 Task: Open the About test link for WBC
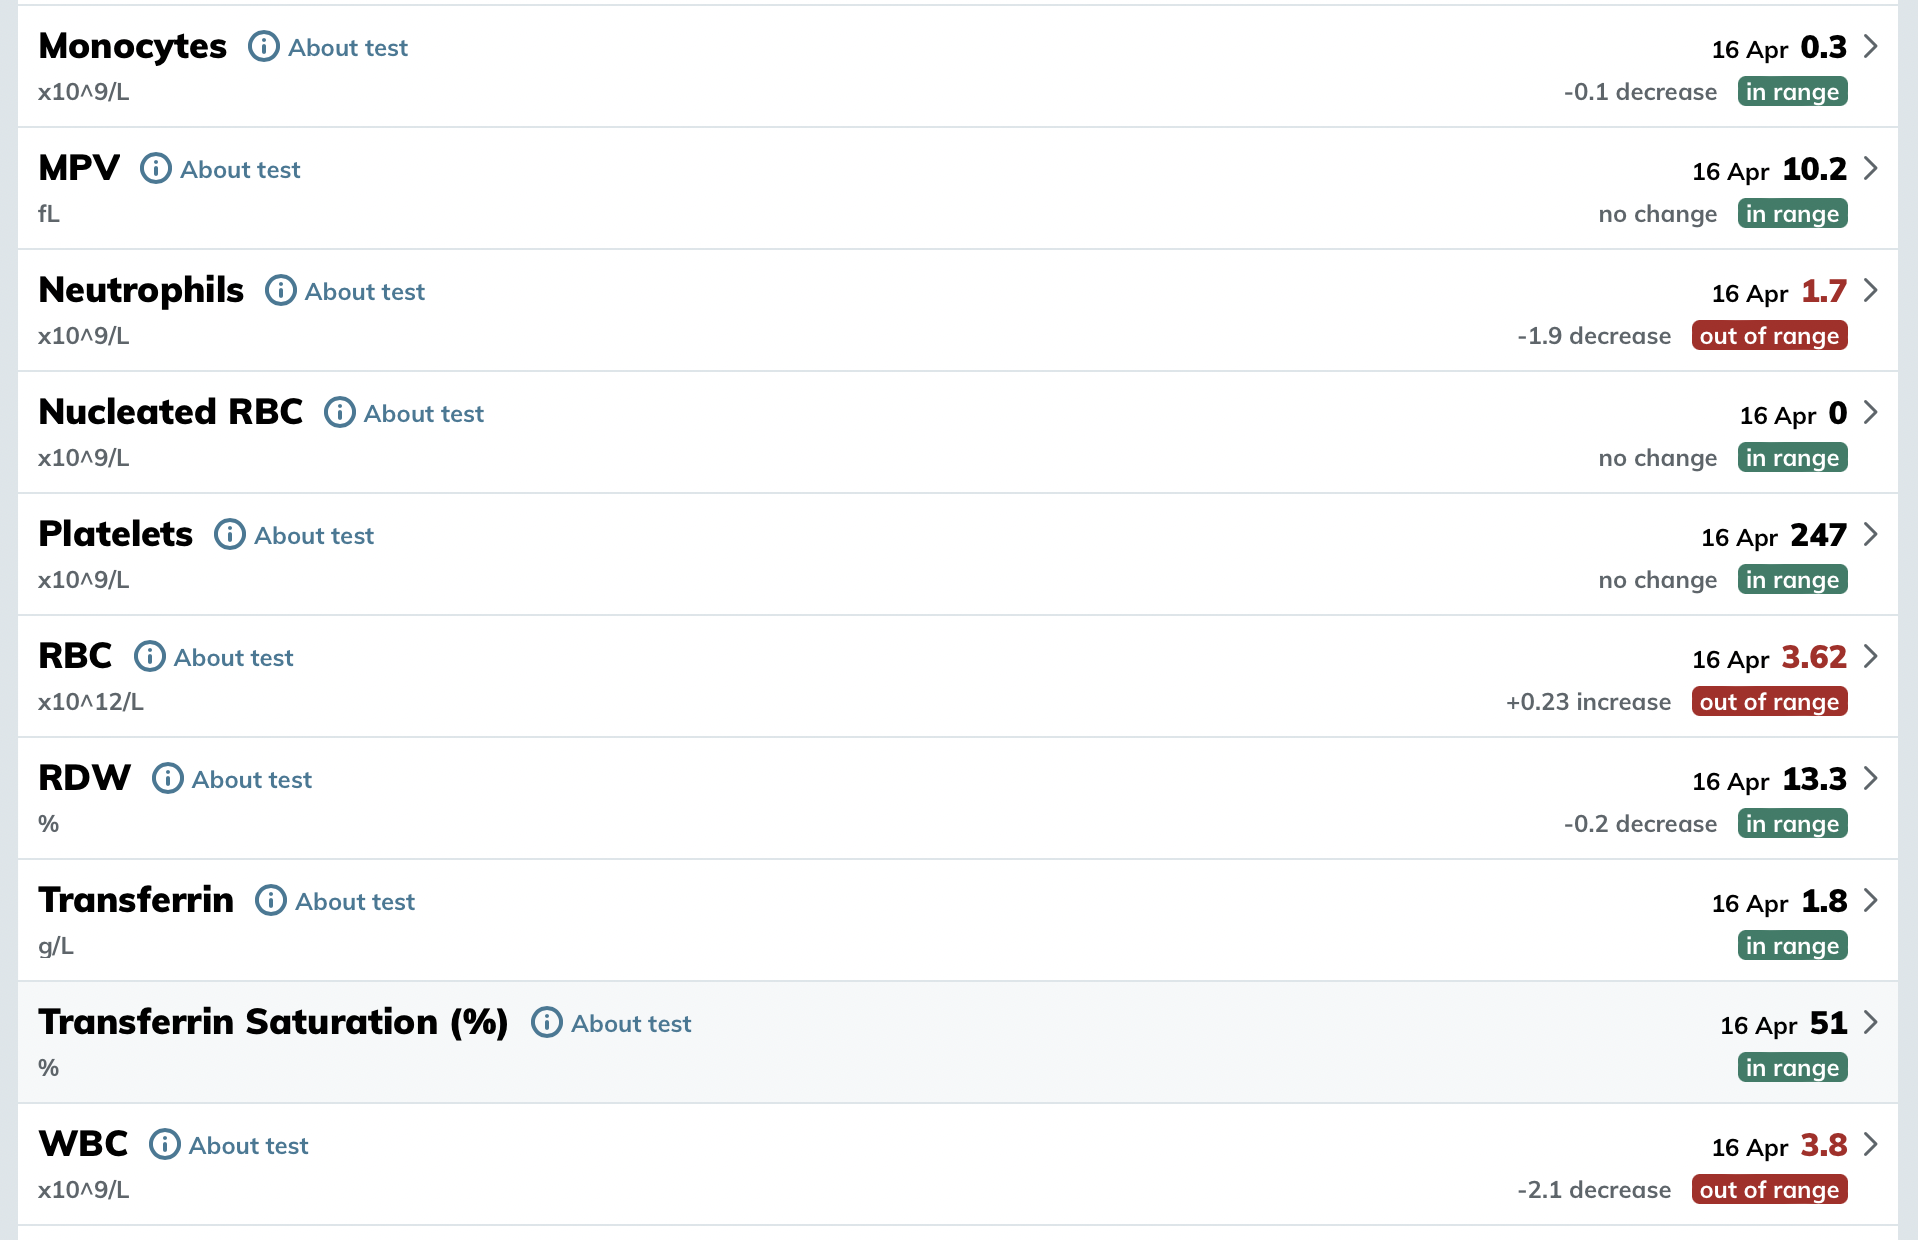[x=248, y=1146]
